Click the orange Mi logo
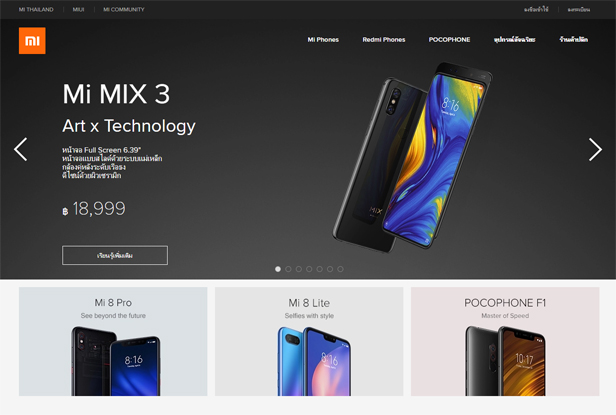The width and height of the screenshot is (616, 415). [32, 40]
